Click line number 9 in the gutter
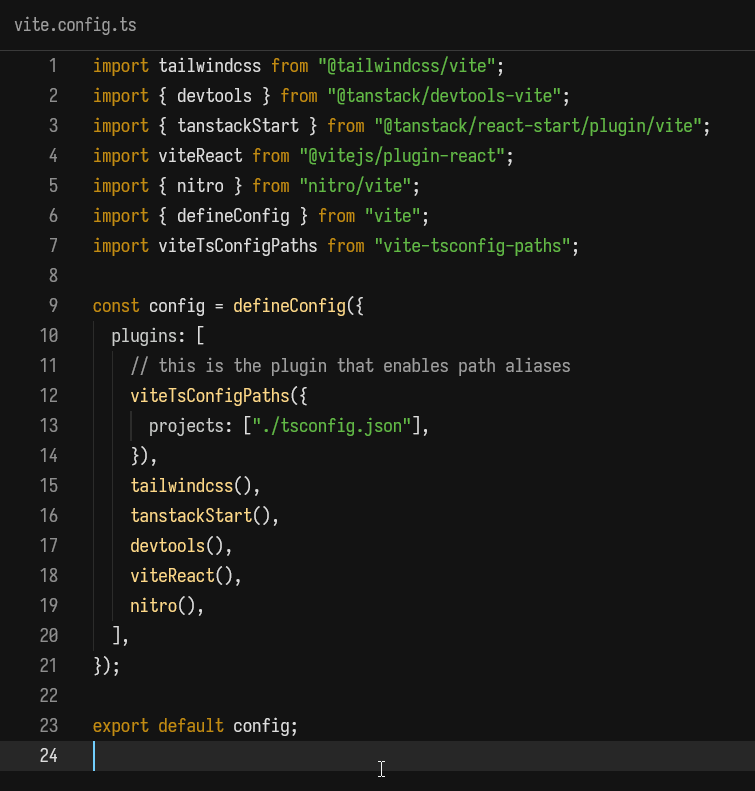The image size is (755, 791). (53, 306)
